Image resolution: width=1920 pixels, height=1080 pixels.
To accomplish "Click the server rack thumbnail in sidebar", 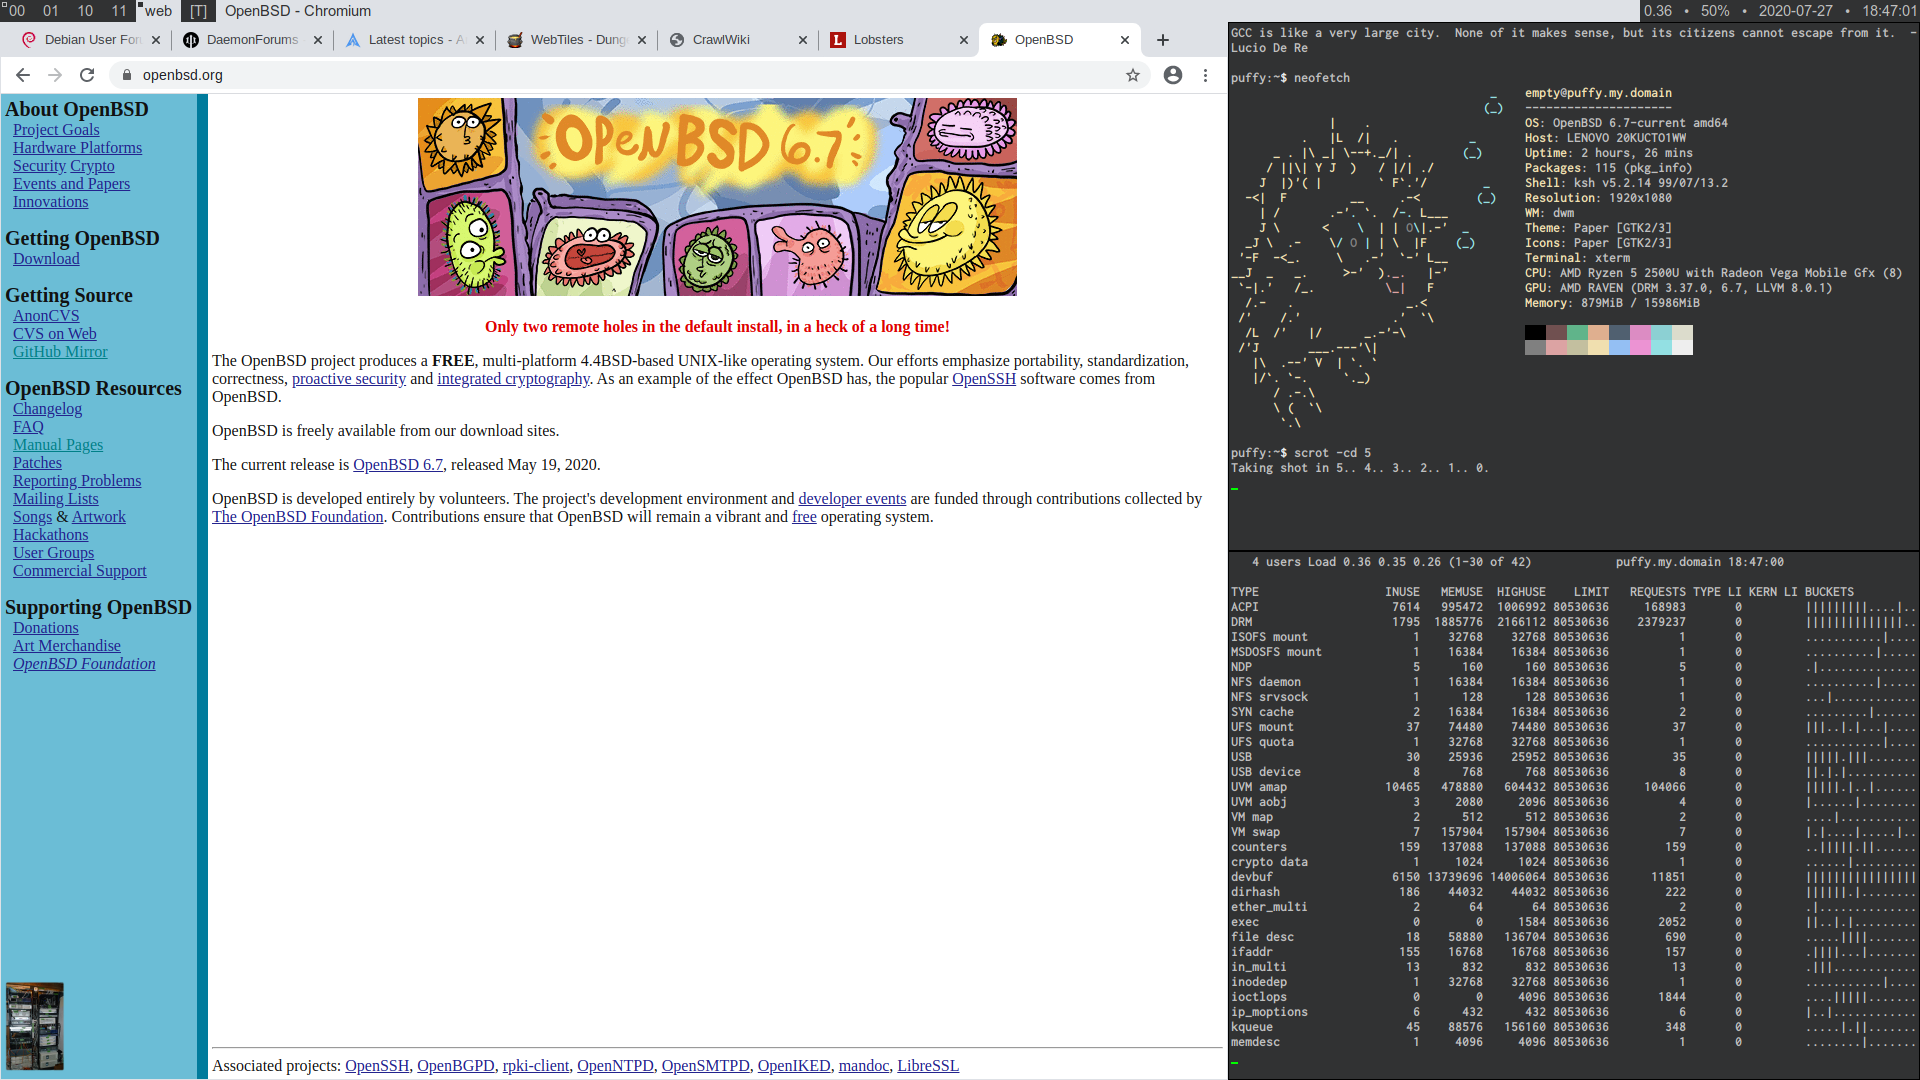I will [35, 1026].
